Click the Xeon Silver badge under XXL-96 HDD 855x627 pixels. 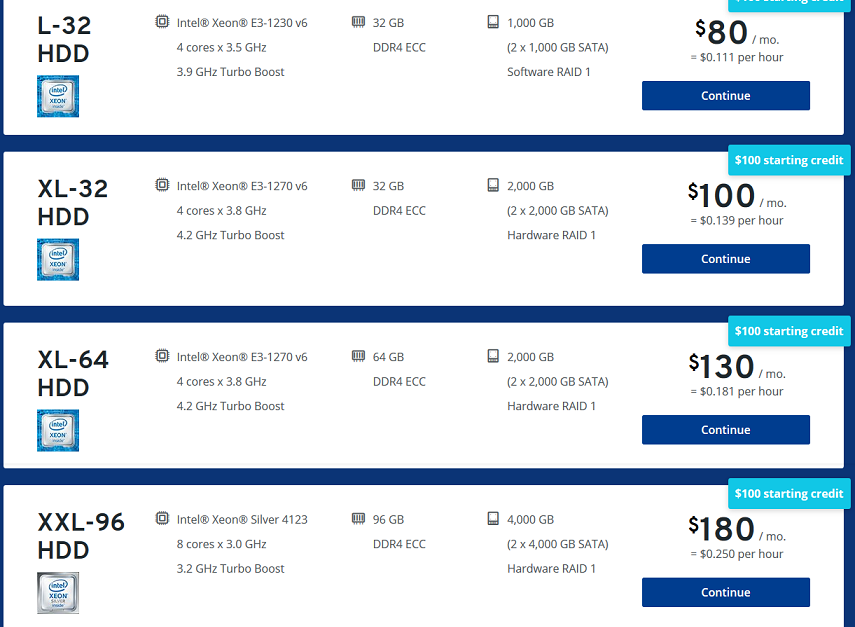pyautogui.click(x=58, y=593)
